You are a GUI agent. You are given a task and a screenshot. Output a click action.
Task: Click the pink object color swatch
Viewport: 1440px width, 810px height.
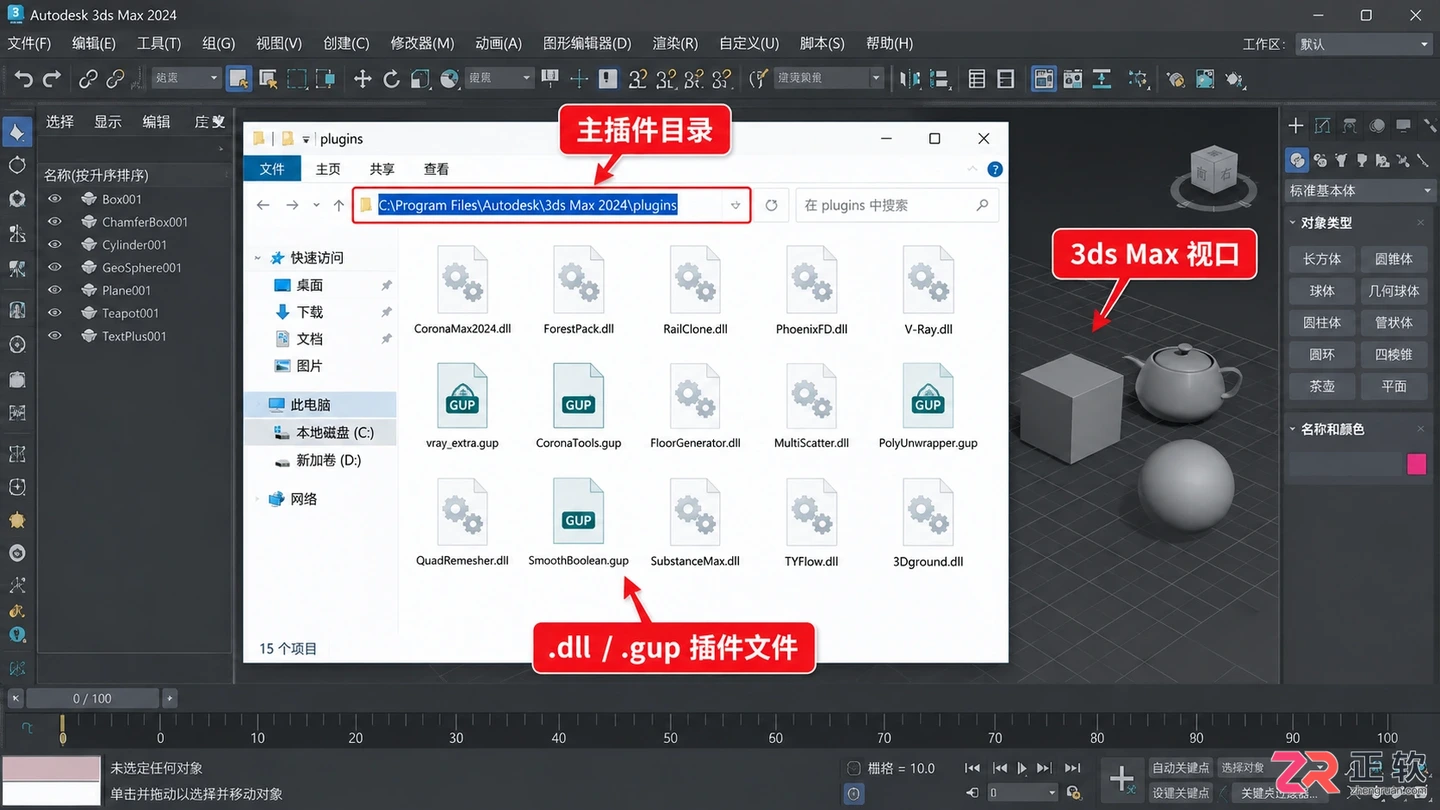(x=1416, y=464)
